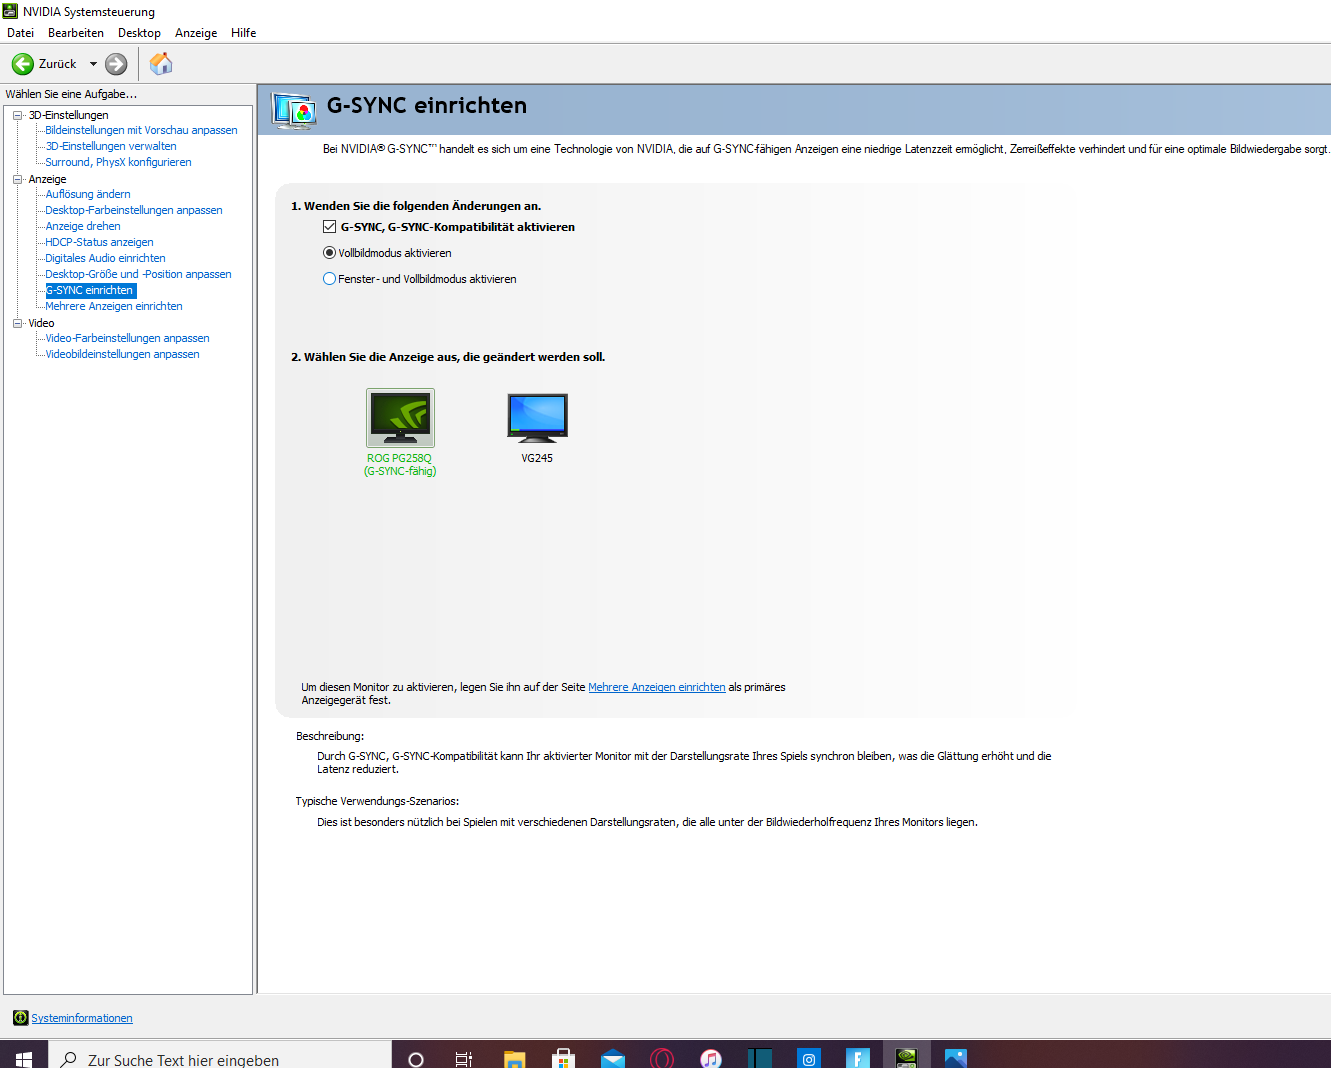This screenshot has width=1331, height=1068.
Task: Select the ROG PG258Q monitor
Action: [400, 418]
